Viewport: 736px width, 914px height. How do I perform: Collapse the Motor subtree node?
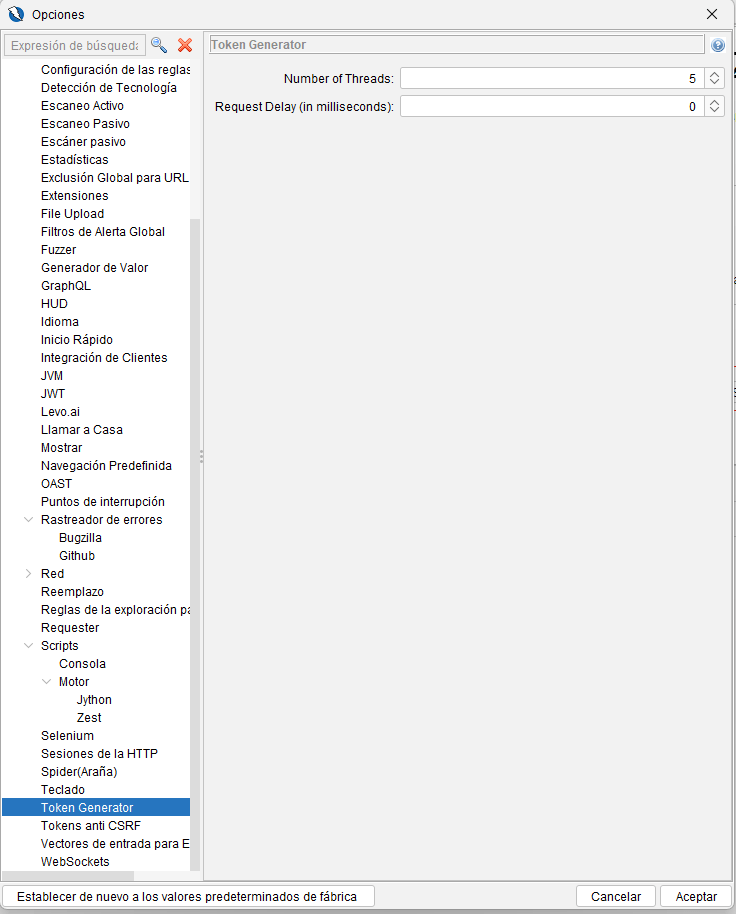point(47,682)
